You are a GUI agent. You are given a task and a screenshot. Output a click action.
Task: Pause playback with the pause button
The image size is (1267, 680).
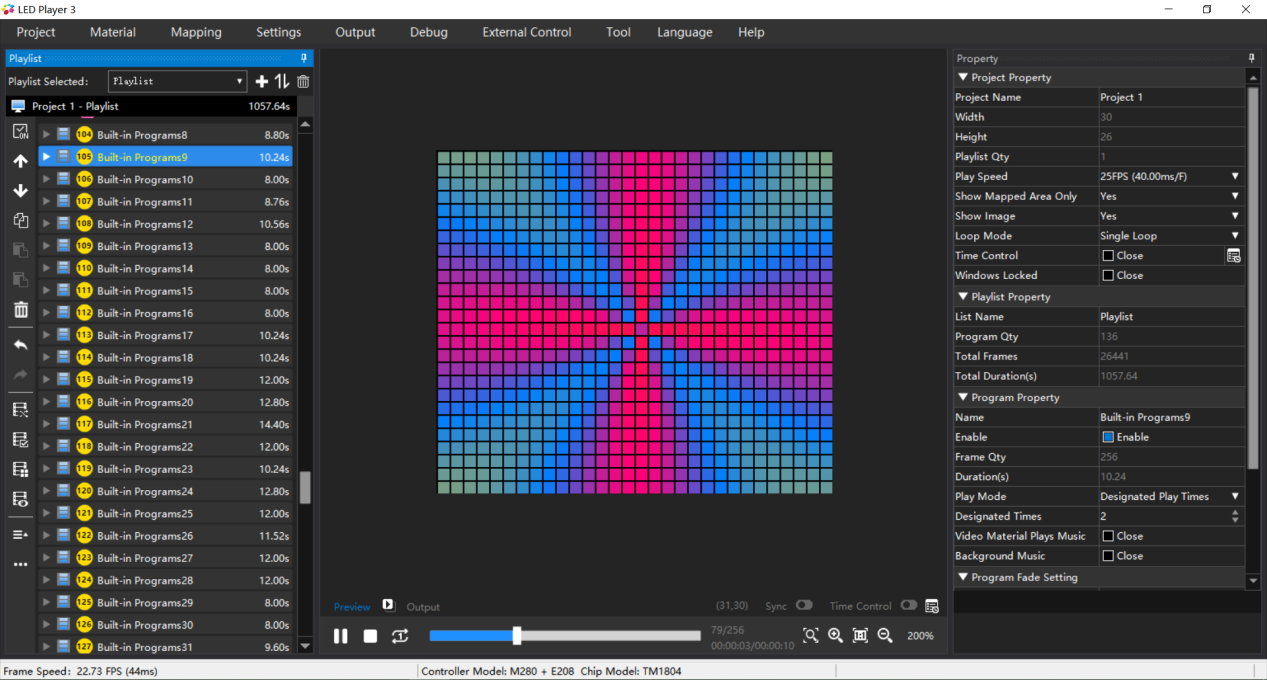(x=341, y=636)
